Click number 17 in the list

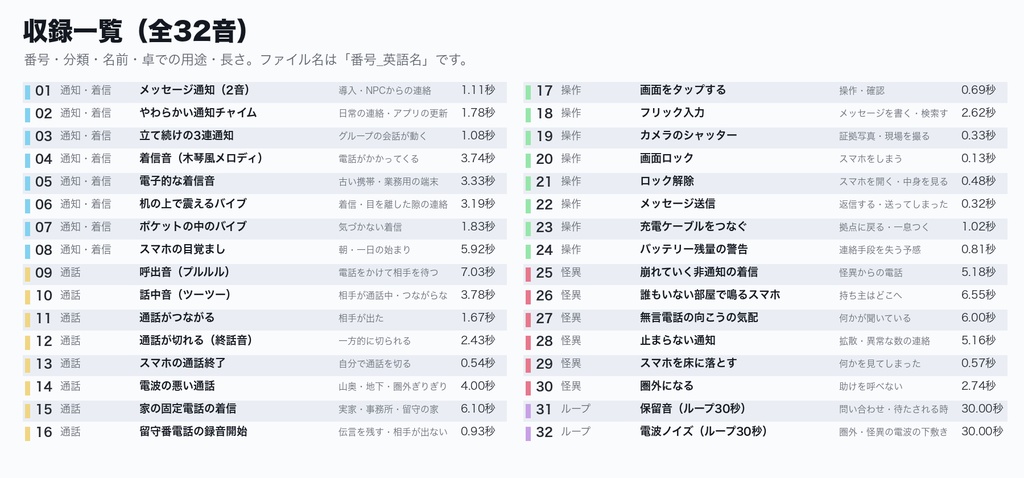point(544,91)
